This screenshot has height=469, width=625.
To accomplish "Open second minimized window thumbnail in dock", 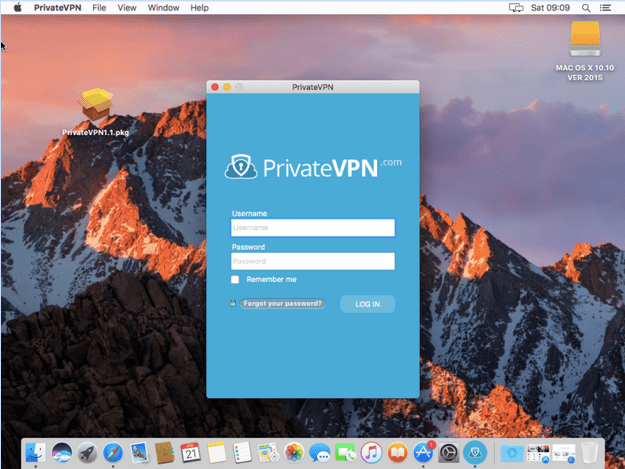I will tap(564, 453).
